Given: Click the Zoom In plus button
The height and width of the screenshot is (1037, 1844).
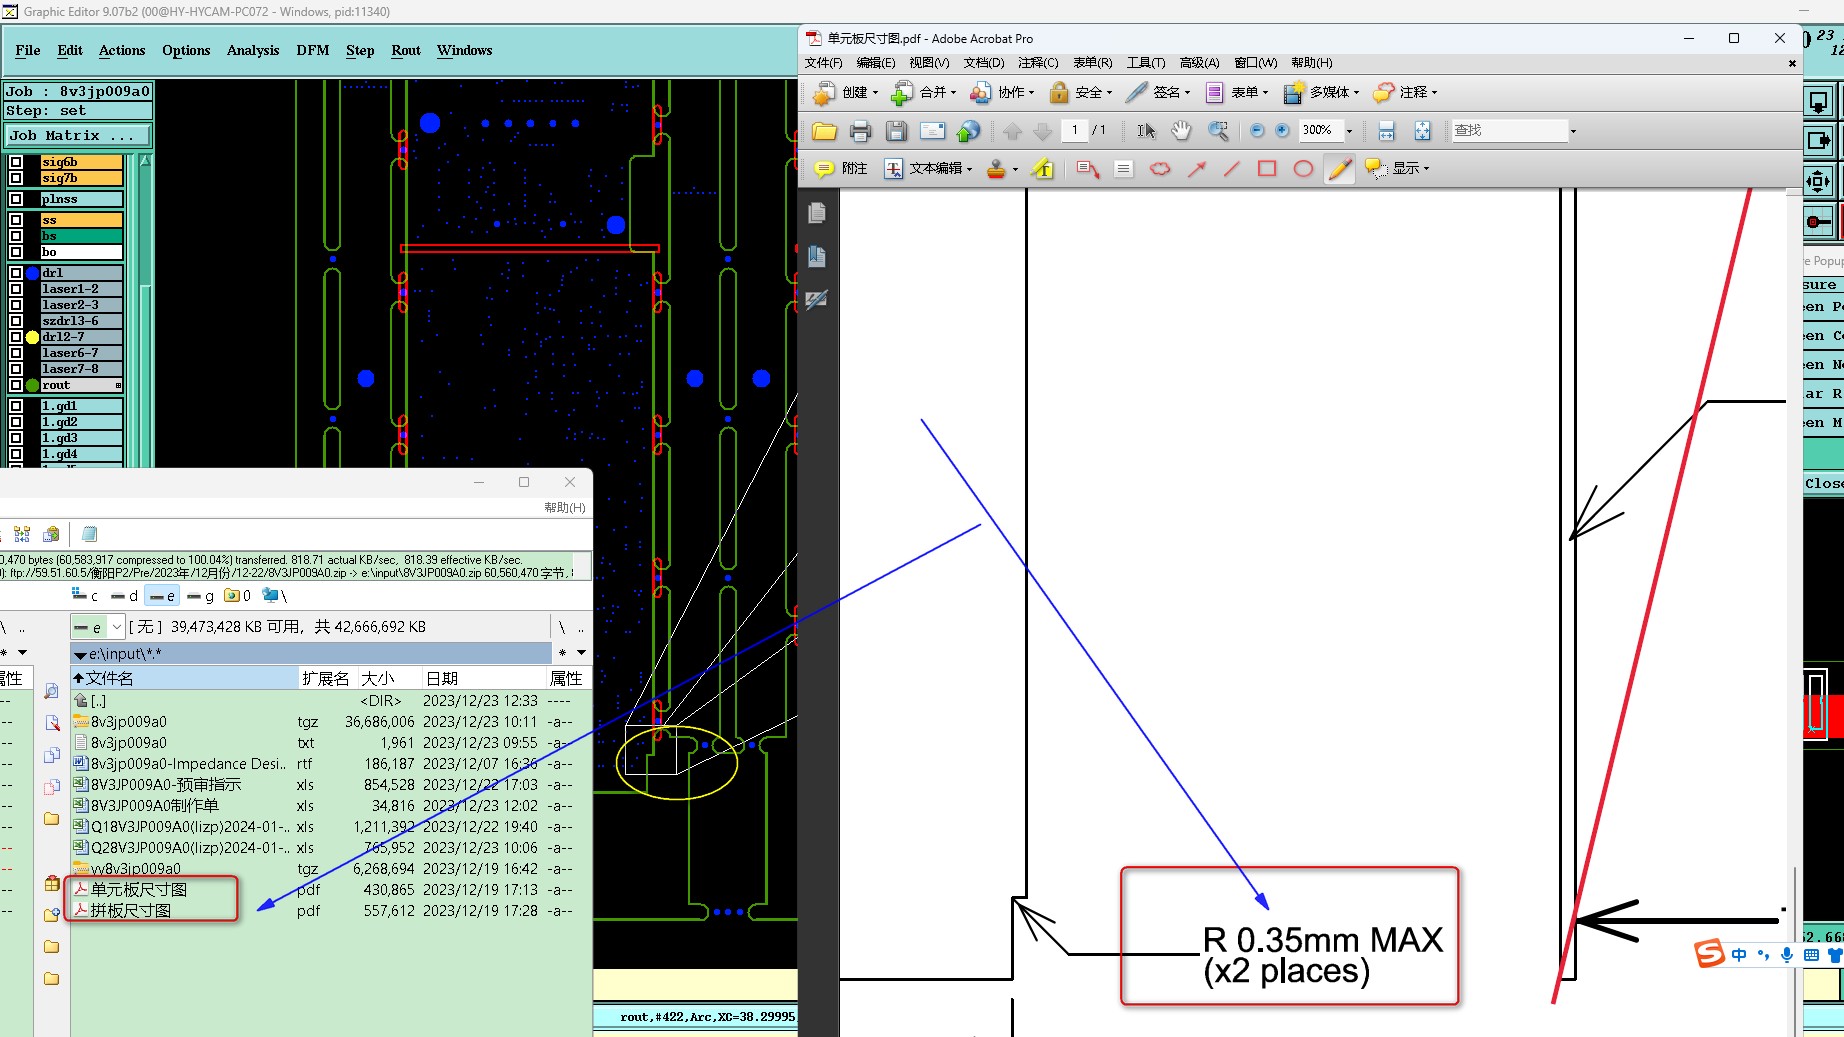Looking at the screenshot, I should pos(1282,131).
